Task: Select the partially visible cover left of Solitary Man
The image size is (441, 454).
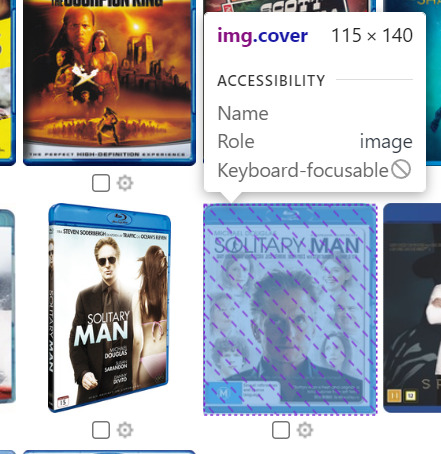Action: coord(7,307)
